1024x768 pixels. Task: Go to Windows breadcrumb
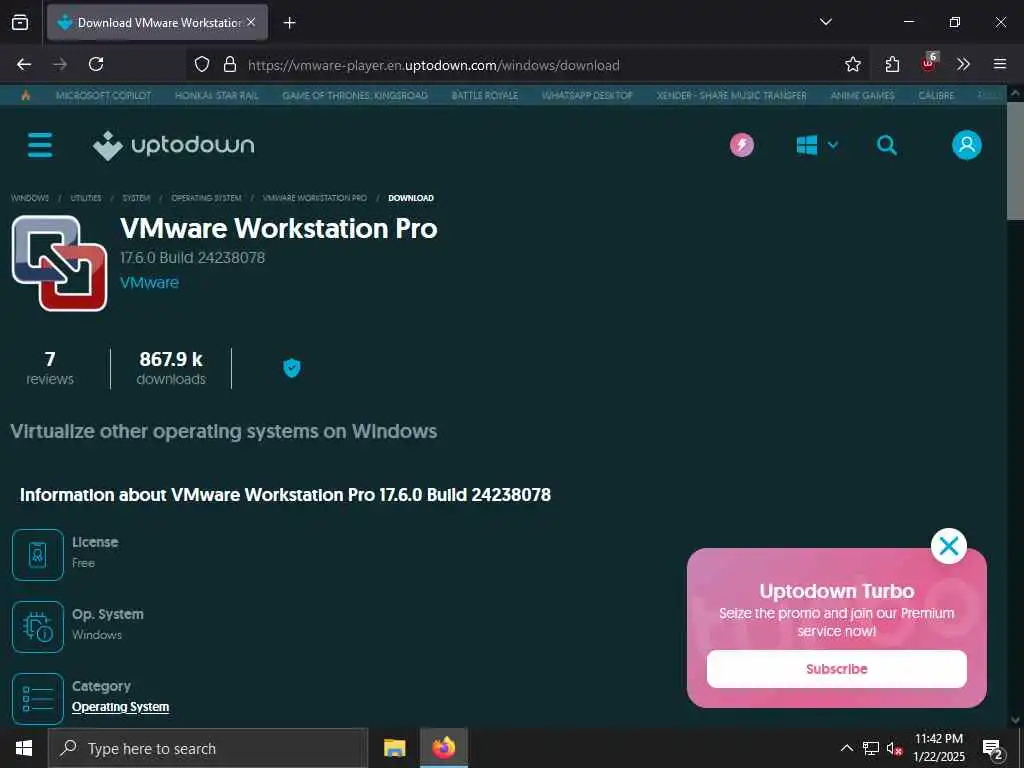pos(30,198)
